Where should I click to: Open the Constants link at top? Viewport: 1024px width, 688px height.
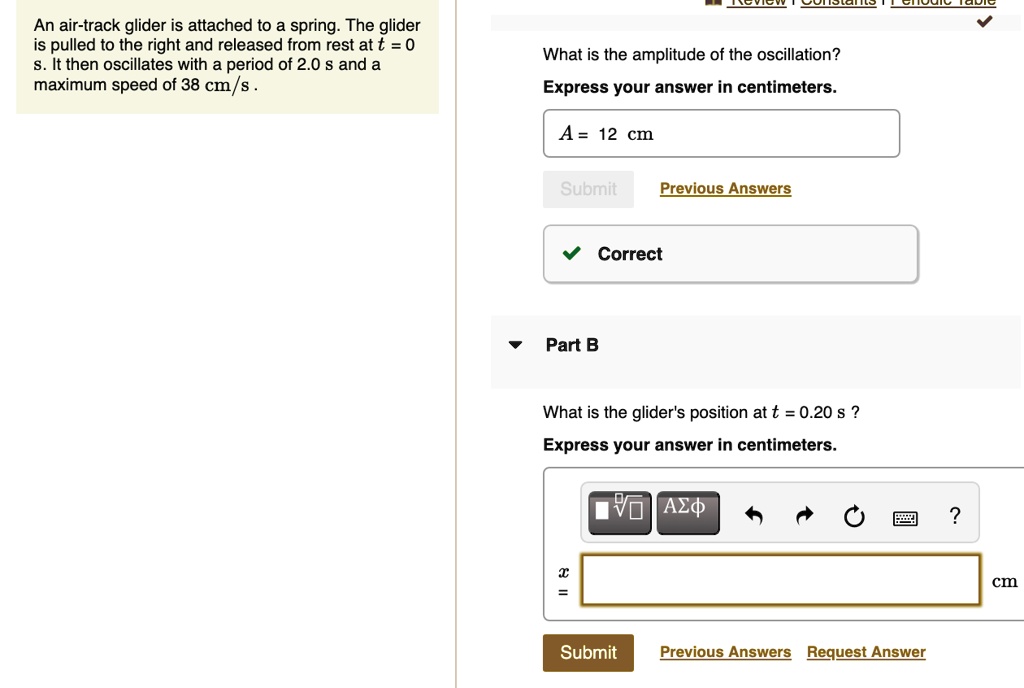coord(838,3)
